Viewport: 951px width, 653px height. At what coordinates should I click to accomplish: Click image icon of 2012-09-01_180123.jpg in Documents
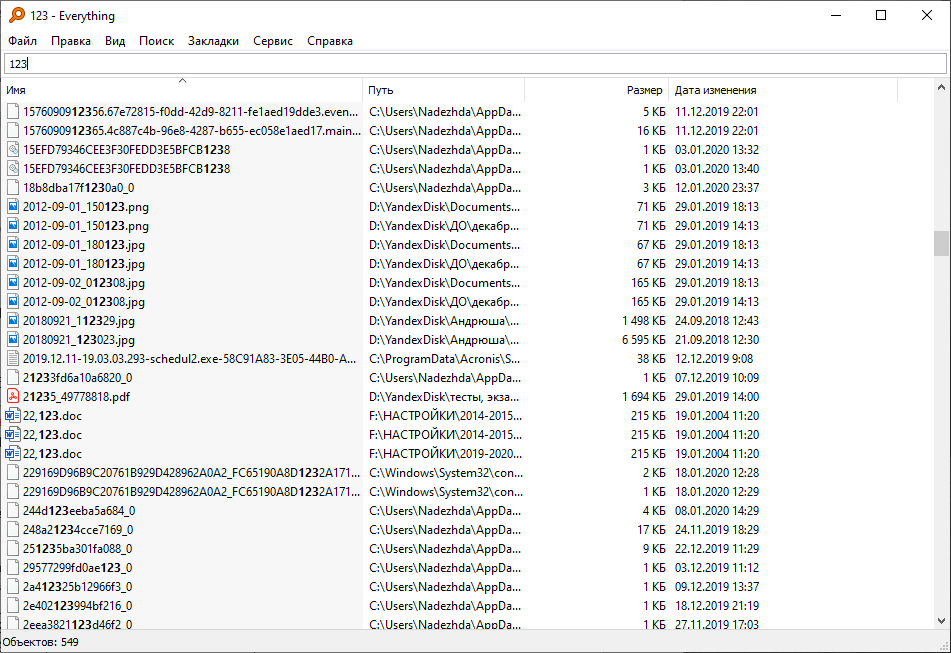pos(13,244)
